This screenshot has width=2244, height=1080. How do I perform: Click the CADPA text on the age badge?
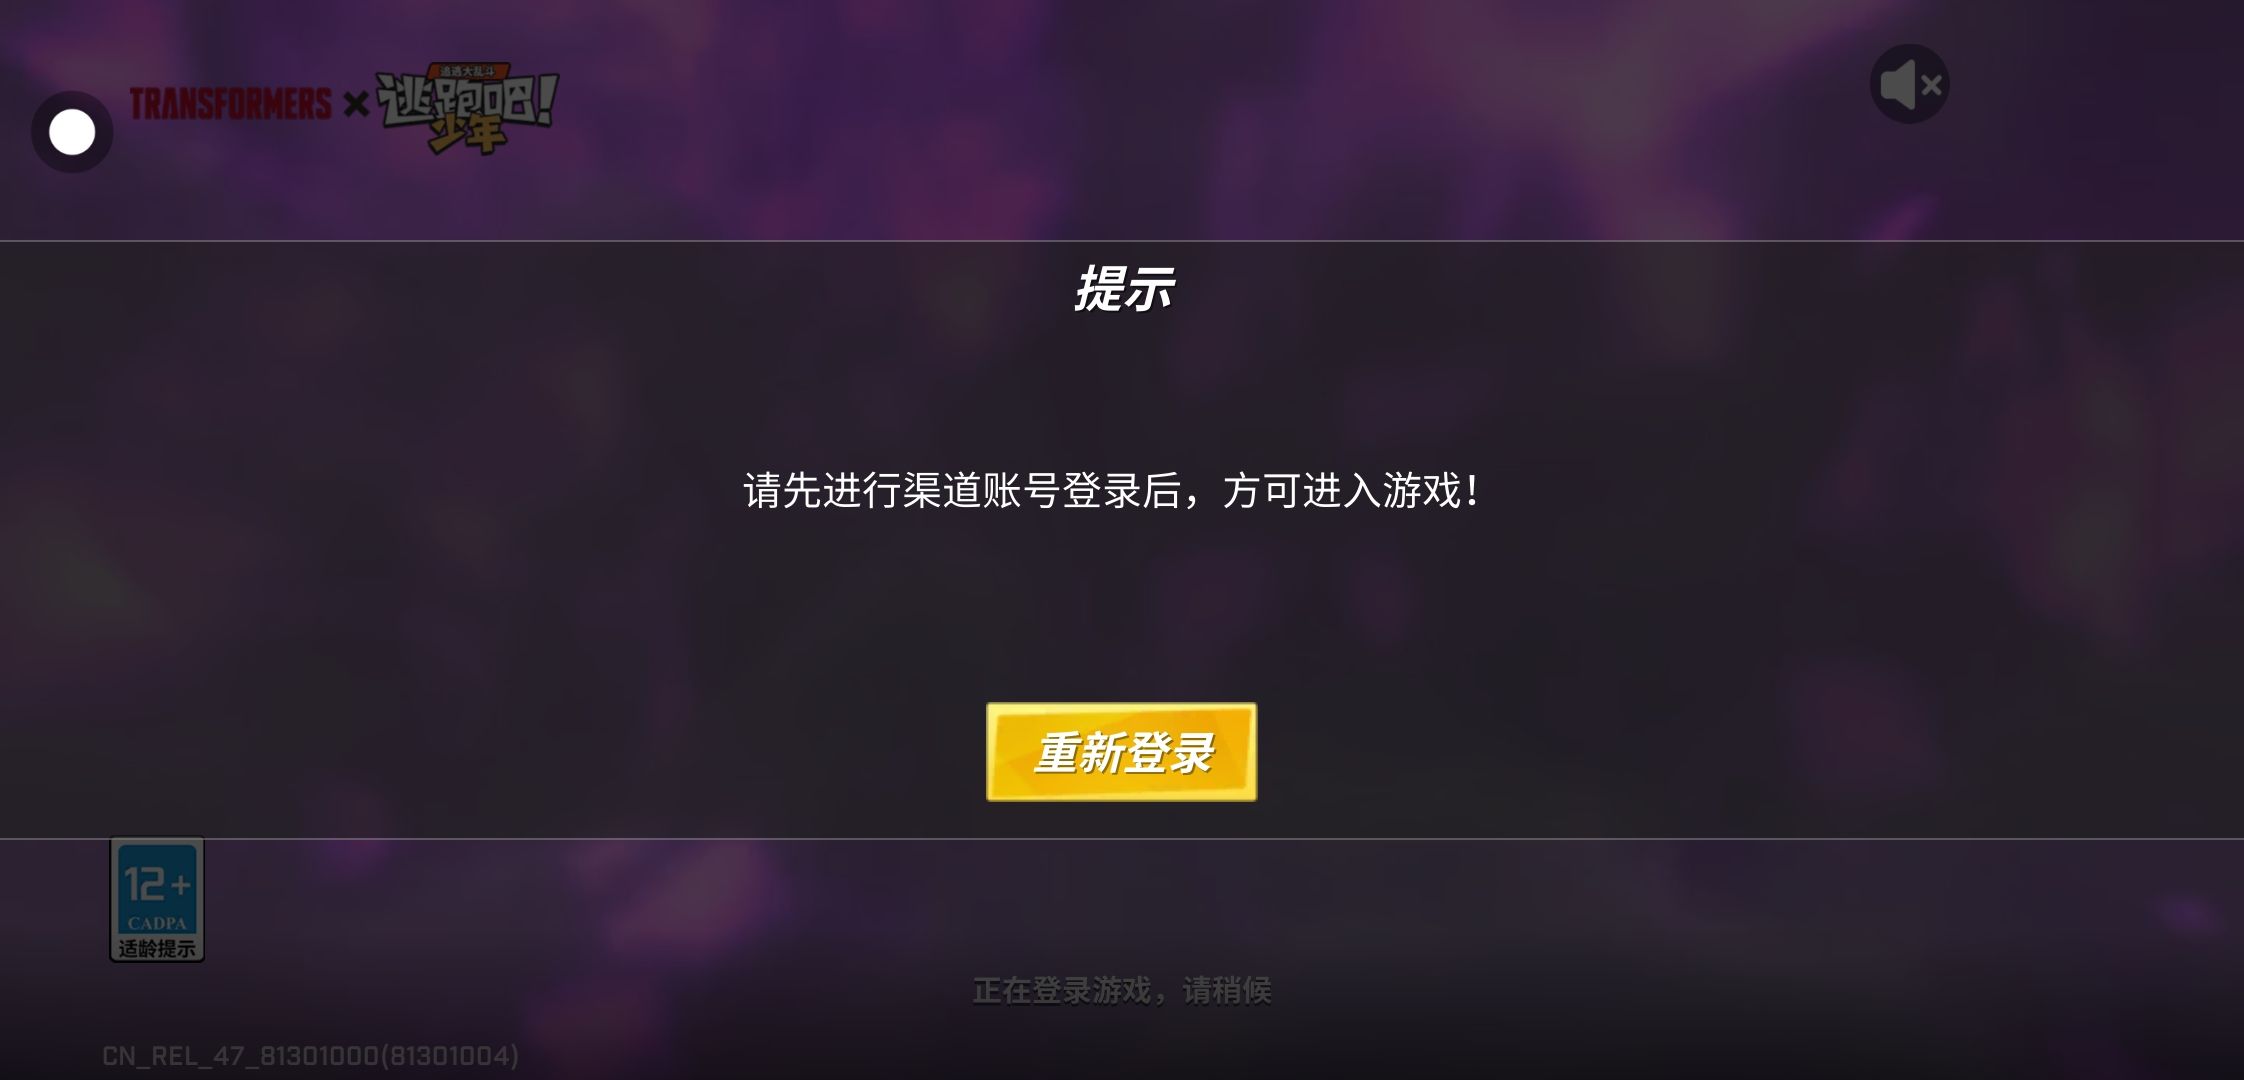point(157,923)
